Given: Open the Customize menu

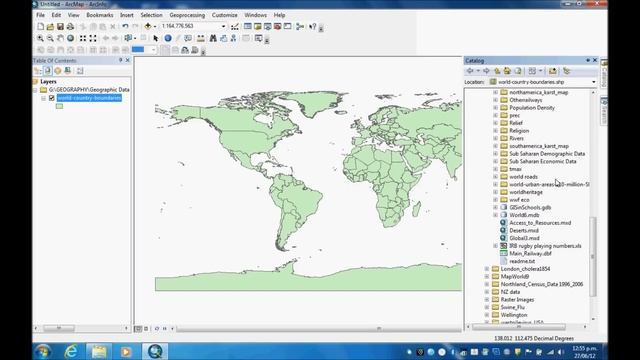Looking at the screenshot, I should [x=224, y=15].
